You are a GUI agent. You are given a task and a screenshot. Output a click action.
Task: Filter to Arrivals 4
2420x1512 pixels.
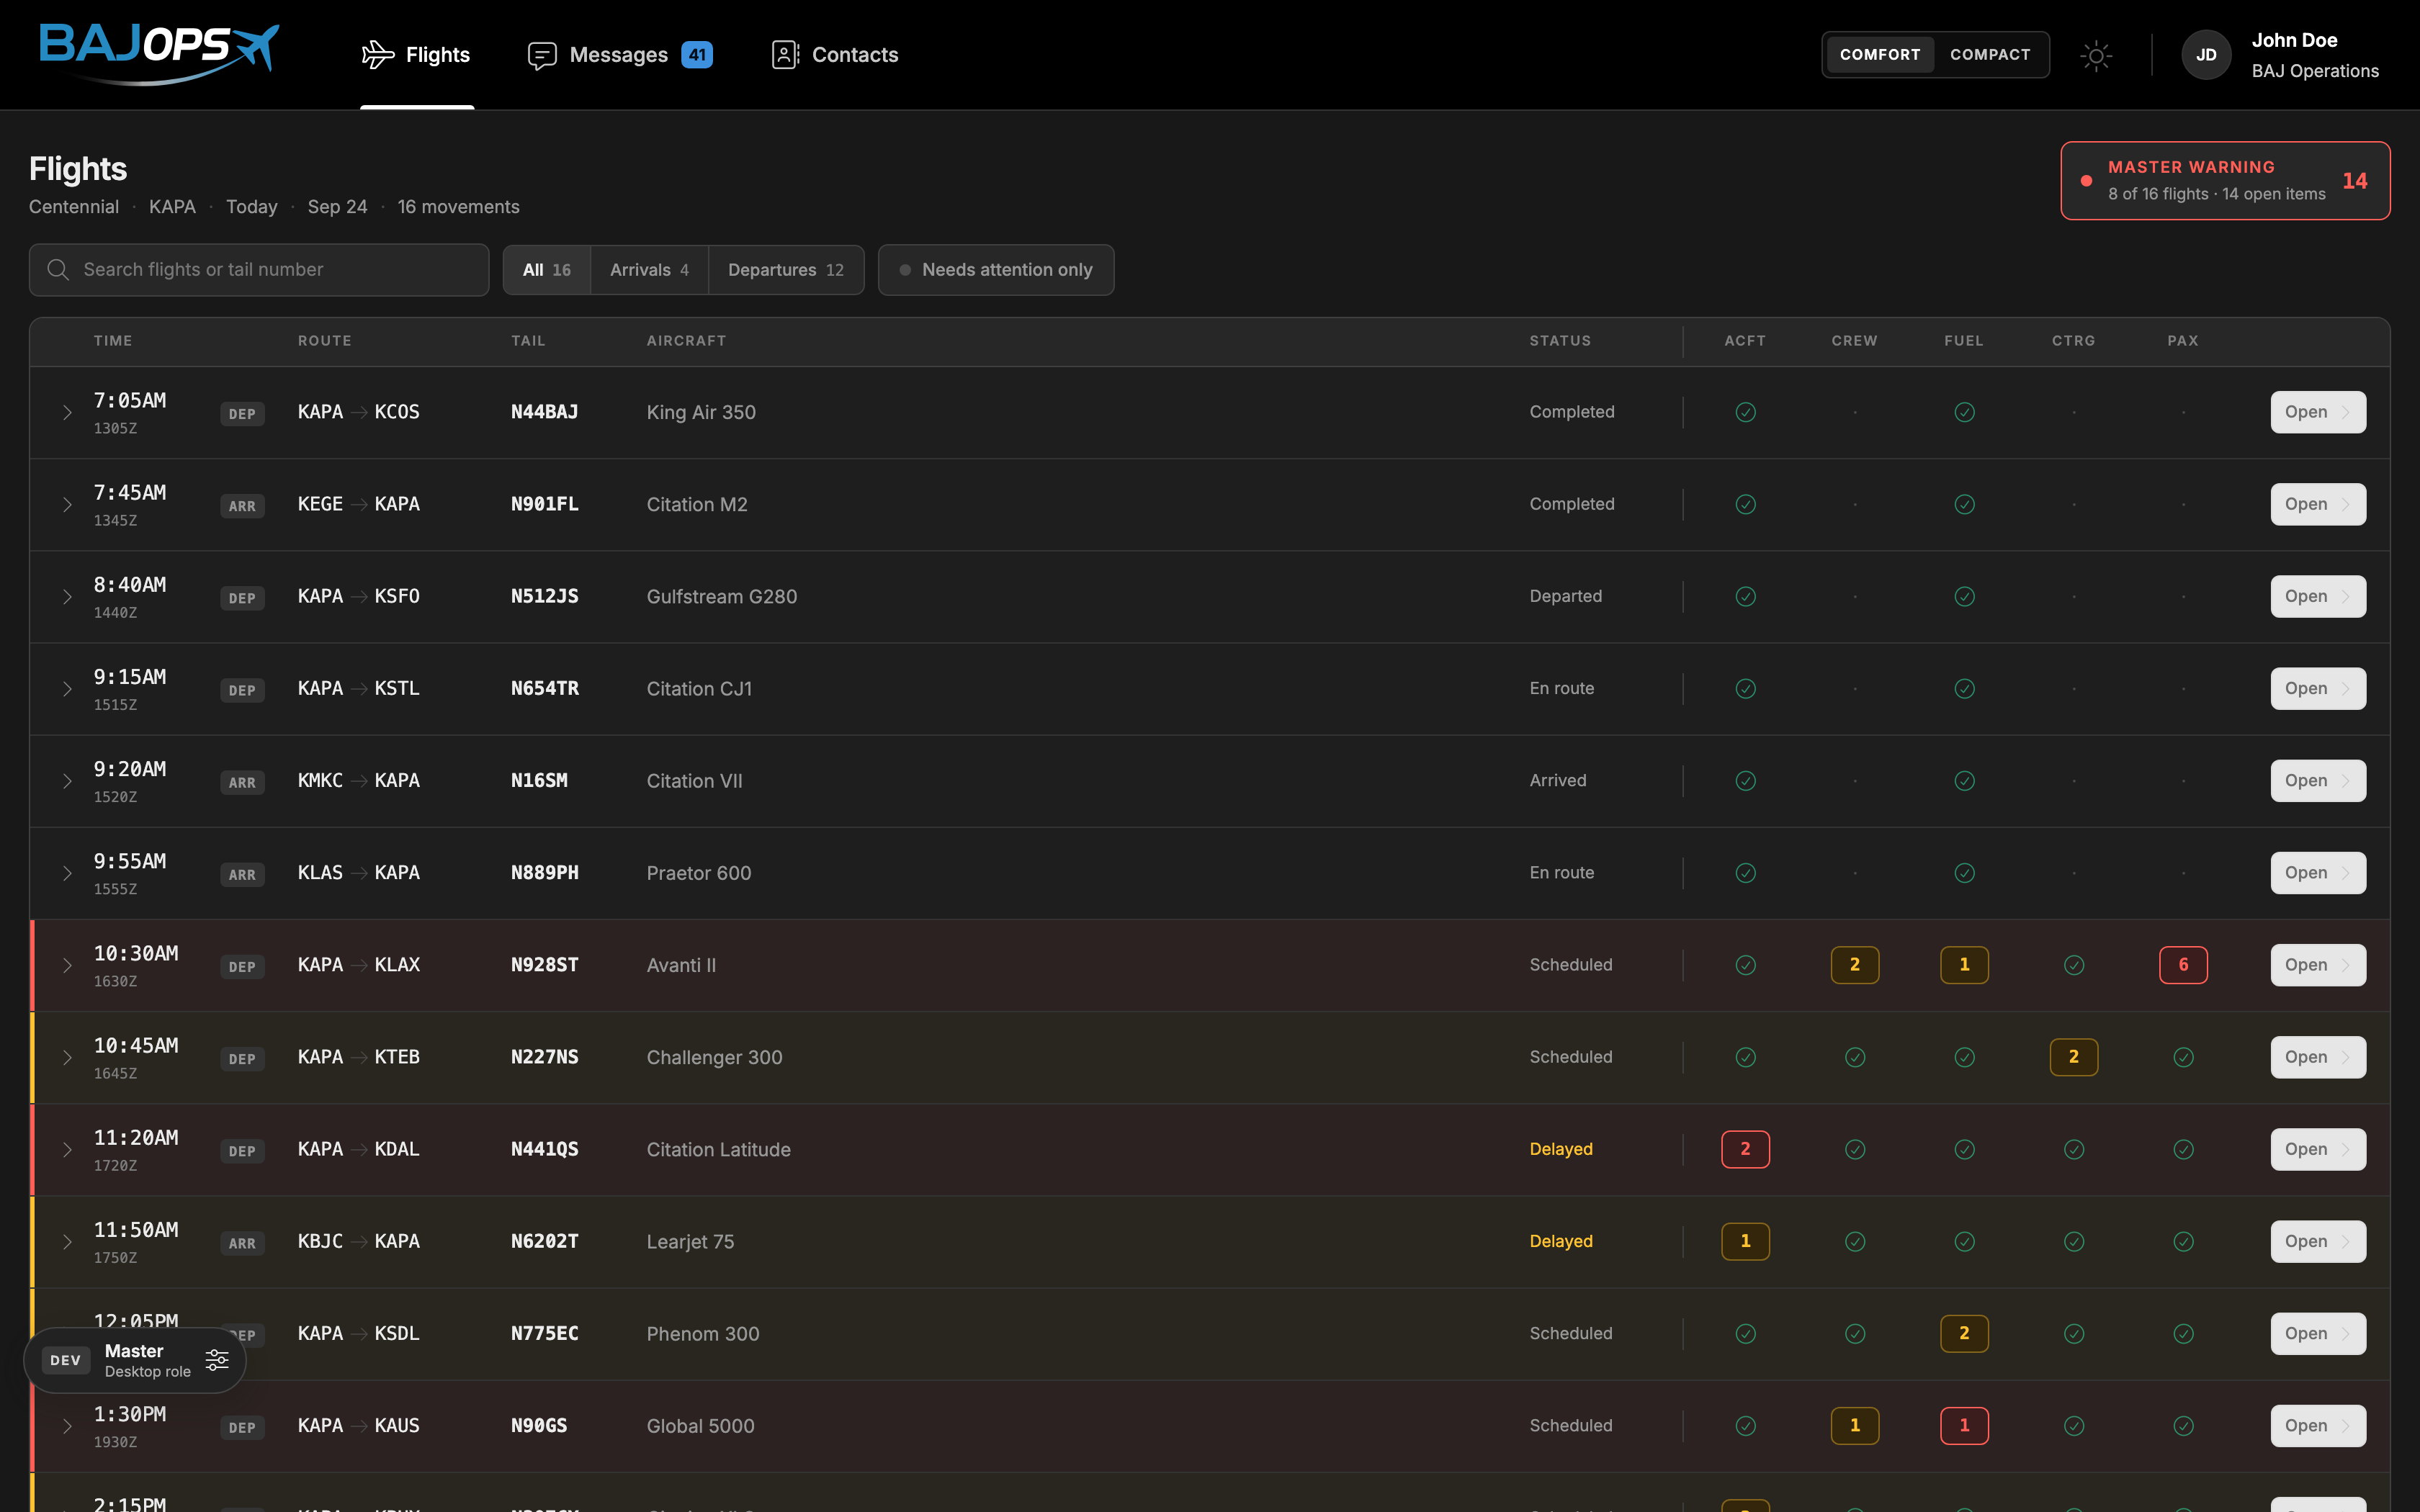(649, 270)
